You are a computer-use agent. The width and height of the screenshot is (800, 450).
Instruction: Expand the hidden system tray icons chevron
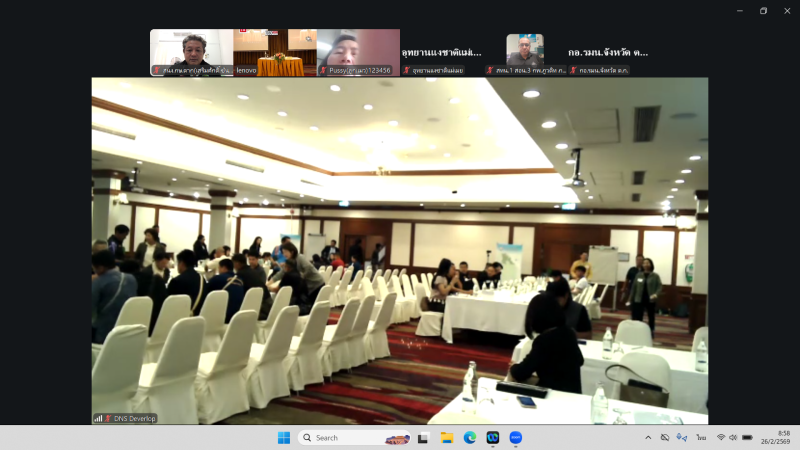tap(647, 438)
